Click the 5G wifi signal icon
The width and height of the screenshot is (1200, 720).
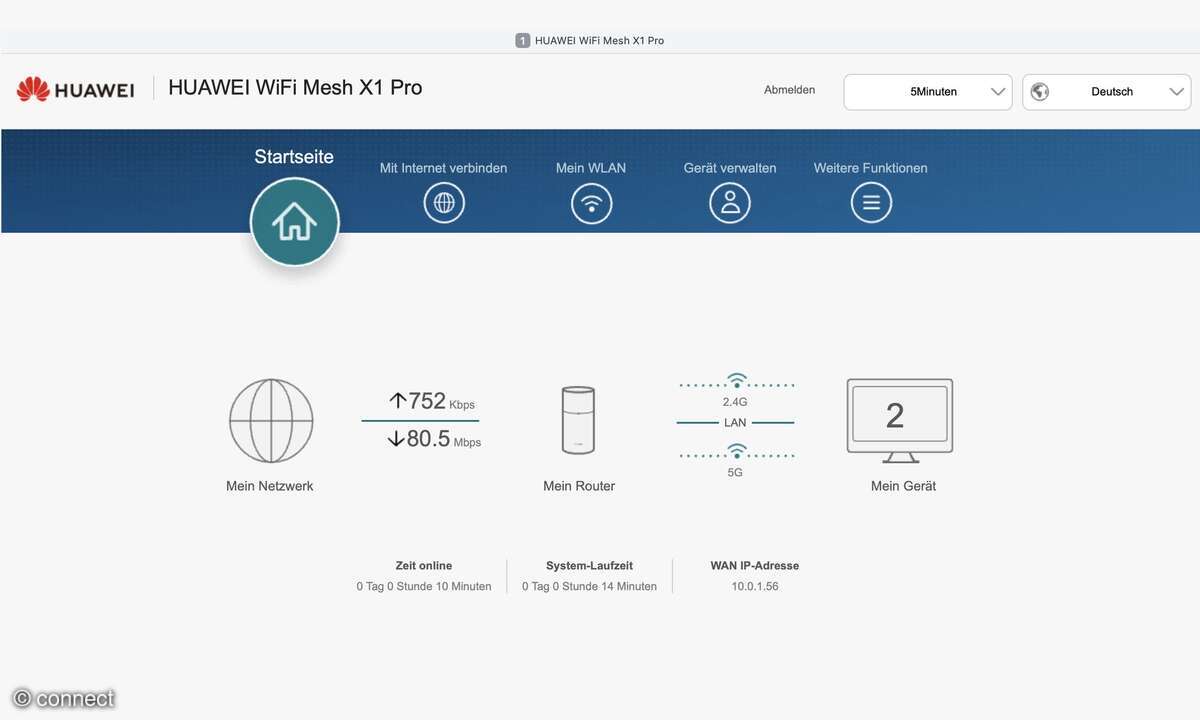[x=737, y=451]
